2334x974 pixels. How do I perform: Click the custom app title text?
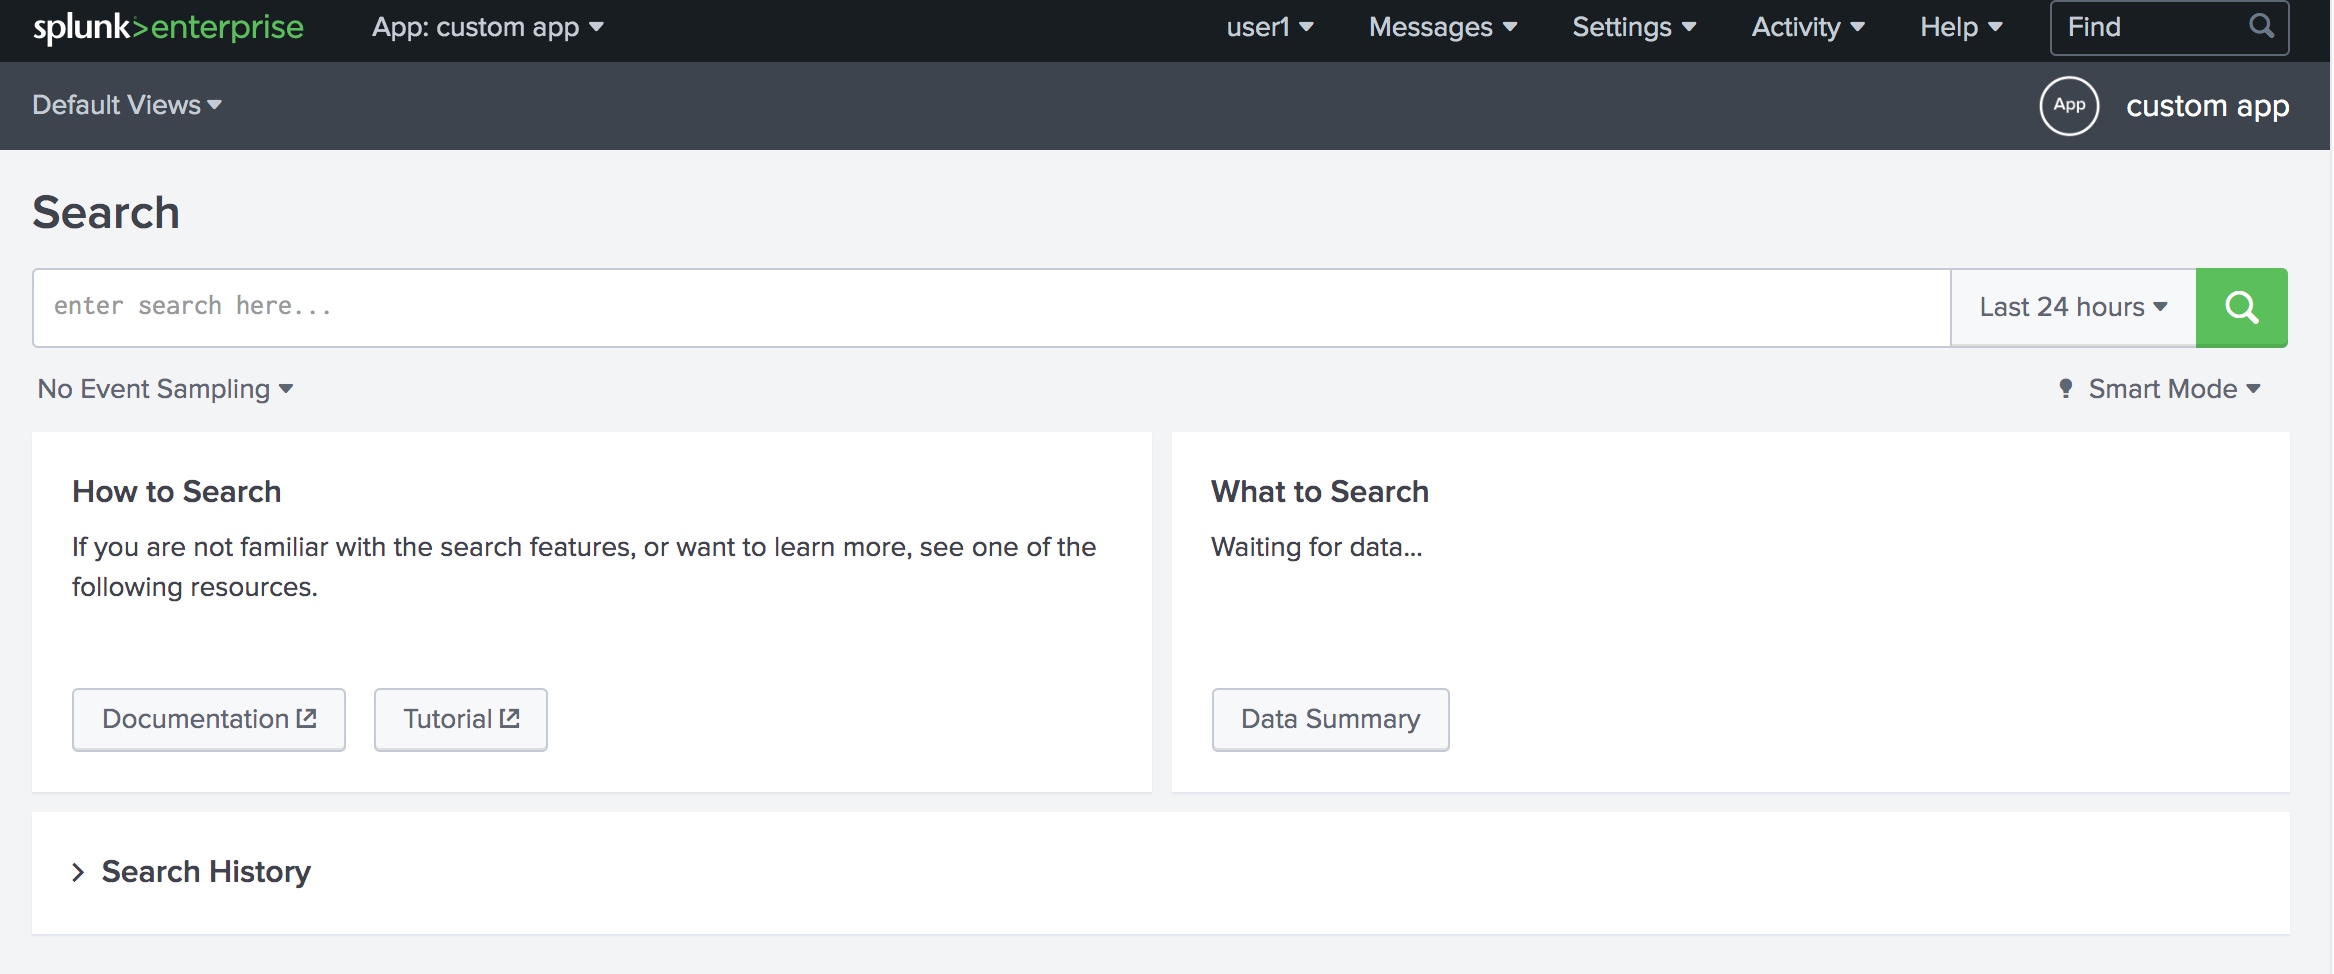click(x=2207, y=106)
